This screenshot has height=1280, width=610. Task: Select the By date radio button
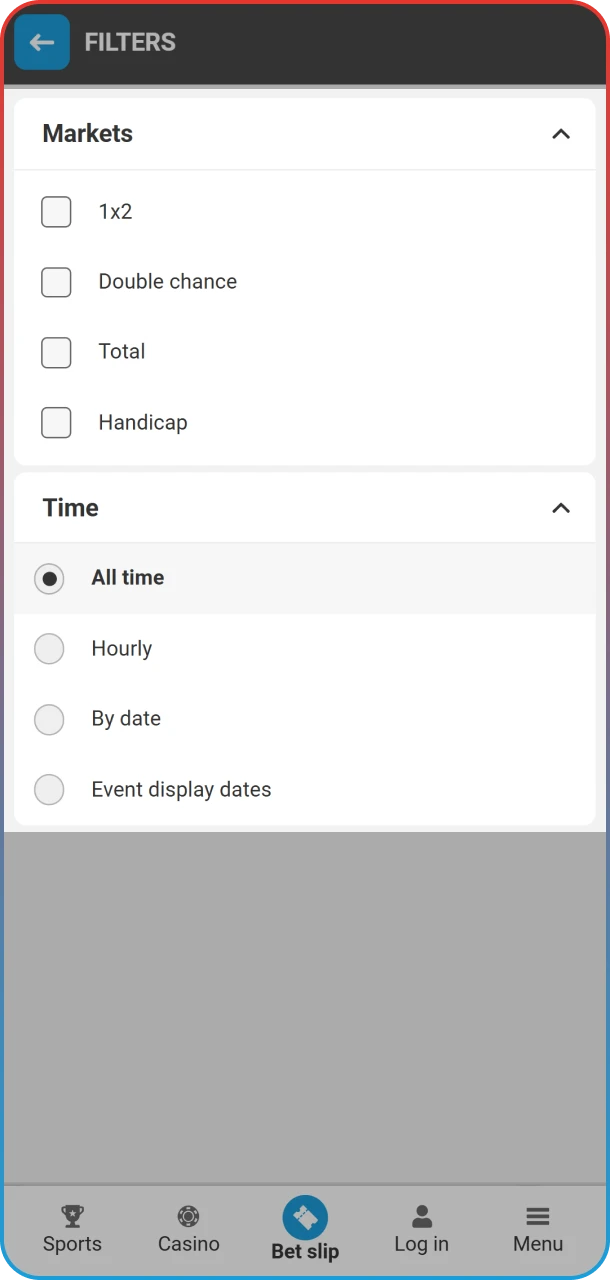tap(49, 719)
